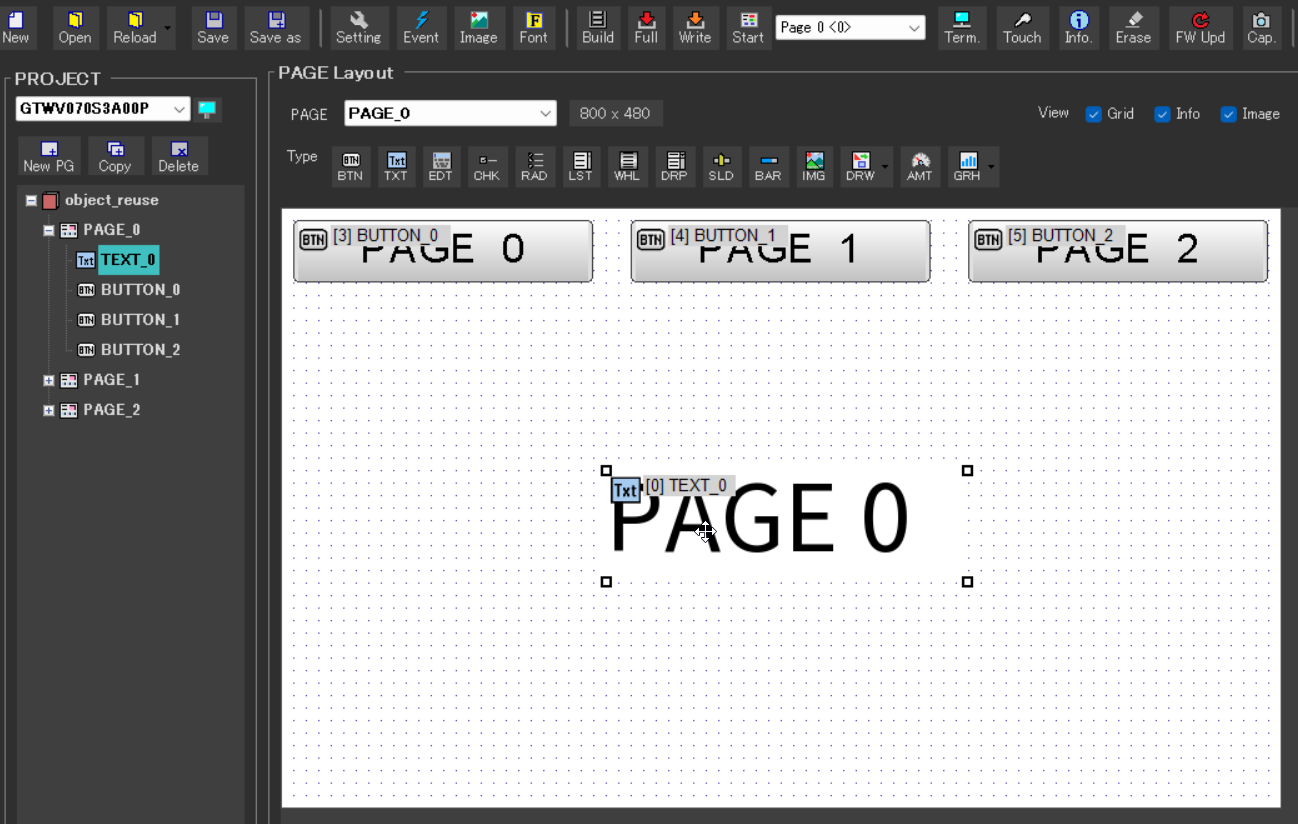1298x824 pixels.
Task: Click the Write icon to transfer data
Action: (x=695, y=27)
